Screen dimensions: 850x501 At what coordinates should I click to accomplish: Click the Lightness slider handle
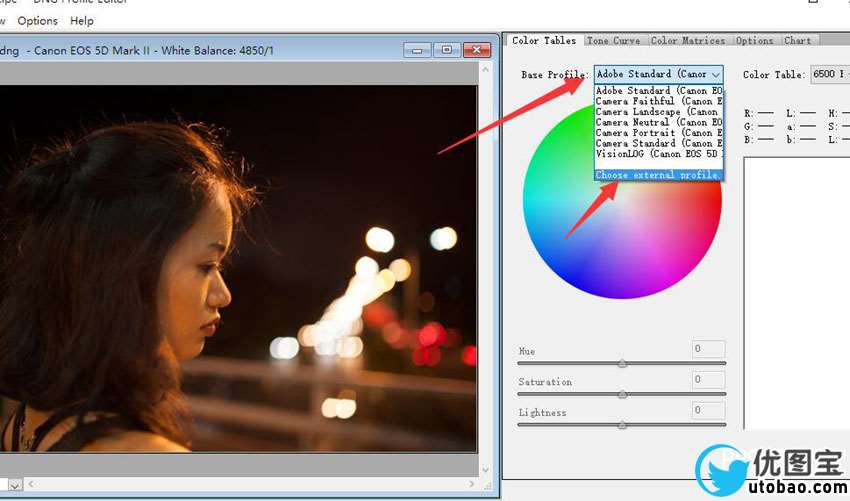[622, 425]
